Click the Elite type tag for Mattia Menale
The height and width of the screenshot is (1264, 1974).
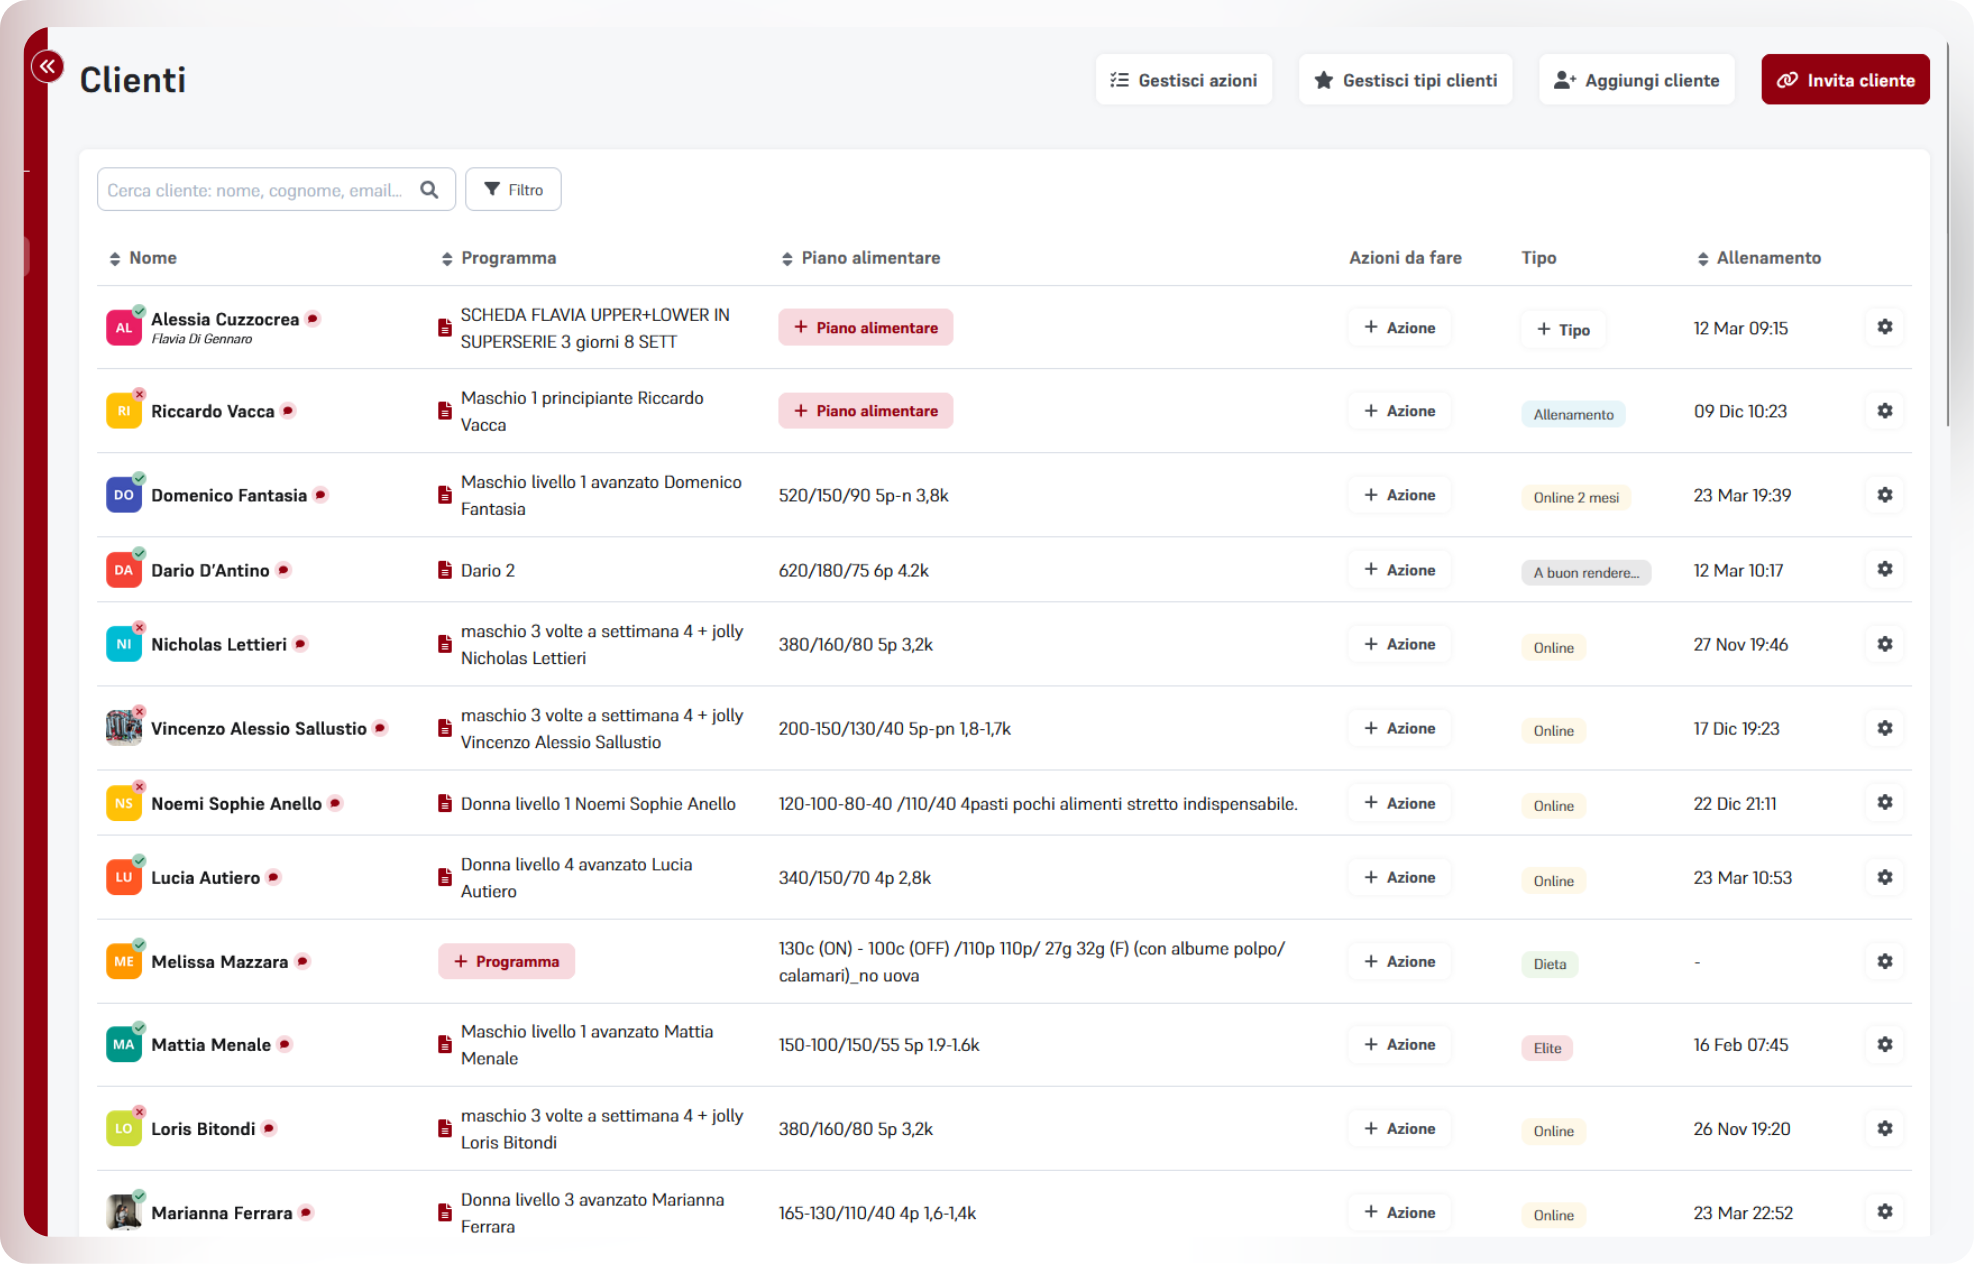click(x=1546, y=1048)
